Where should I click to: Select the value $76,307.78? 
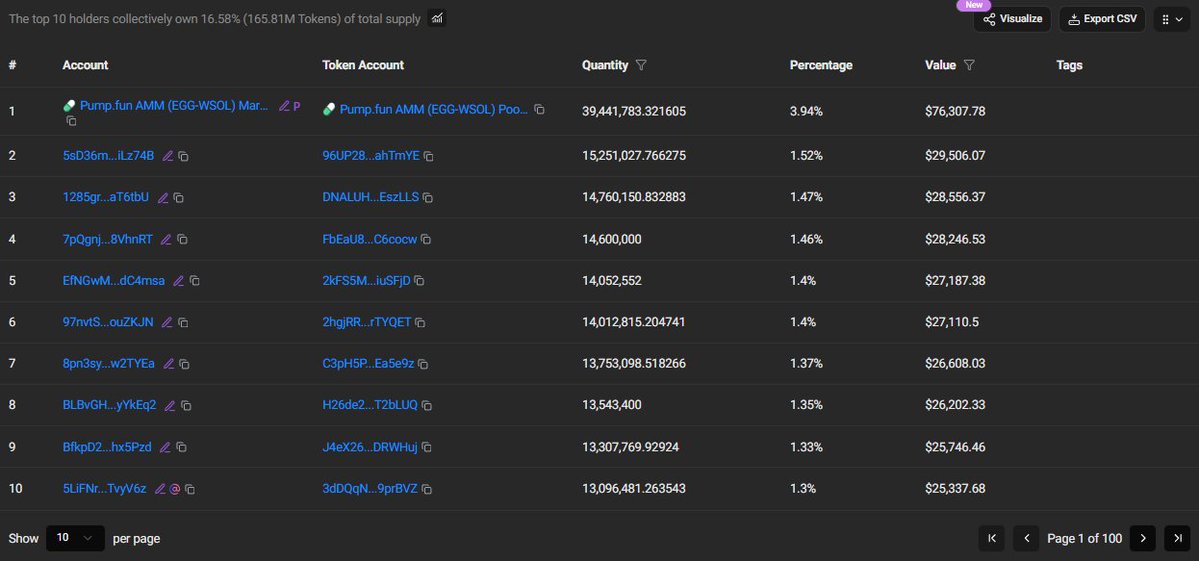pos(955,111)
